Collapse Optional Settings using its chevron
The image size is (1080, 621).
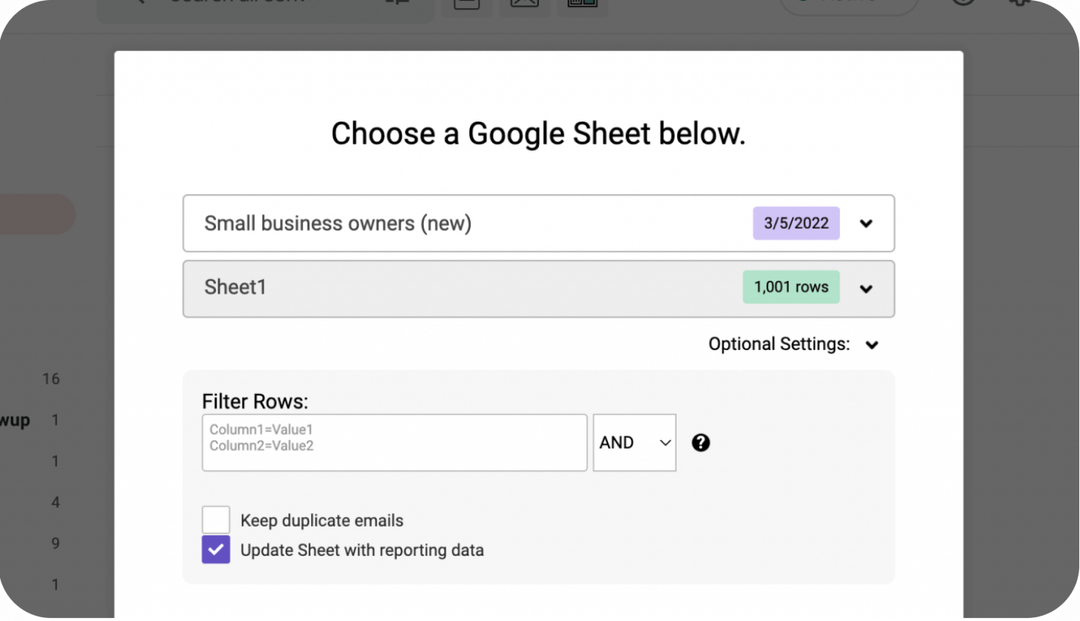coord(872,345)
